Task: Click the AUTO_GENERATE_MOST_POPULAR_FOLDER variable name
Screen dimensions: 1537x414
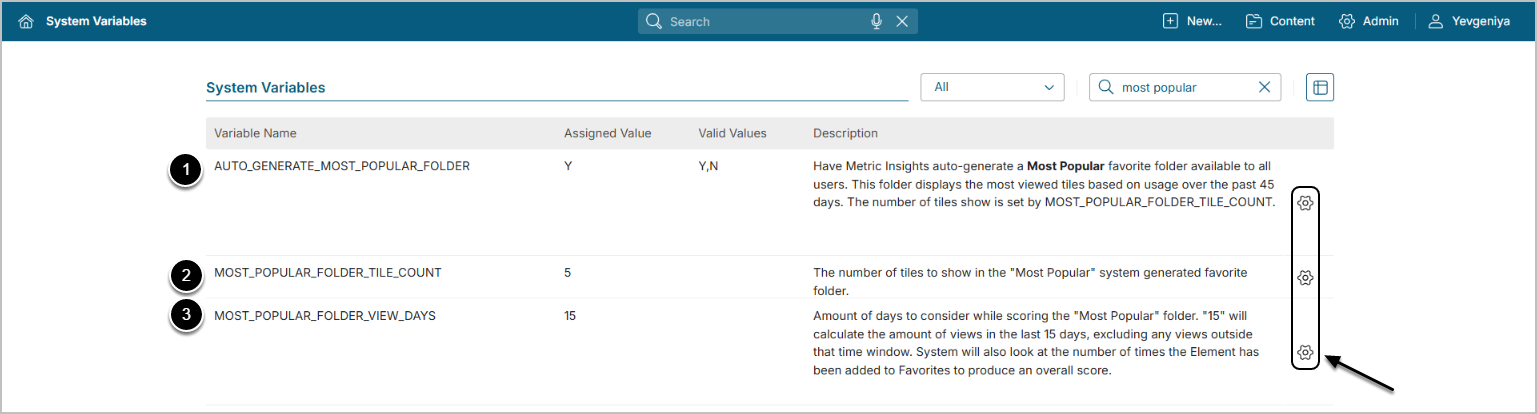Action: tap(342, 166)
